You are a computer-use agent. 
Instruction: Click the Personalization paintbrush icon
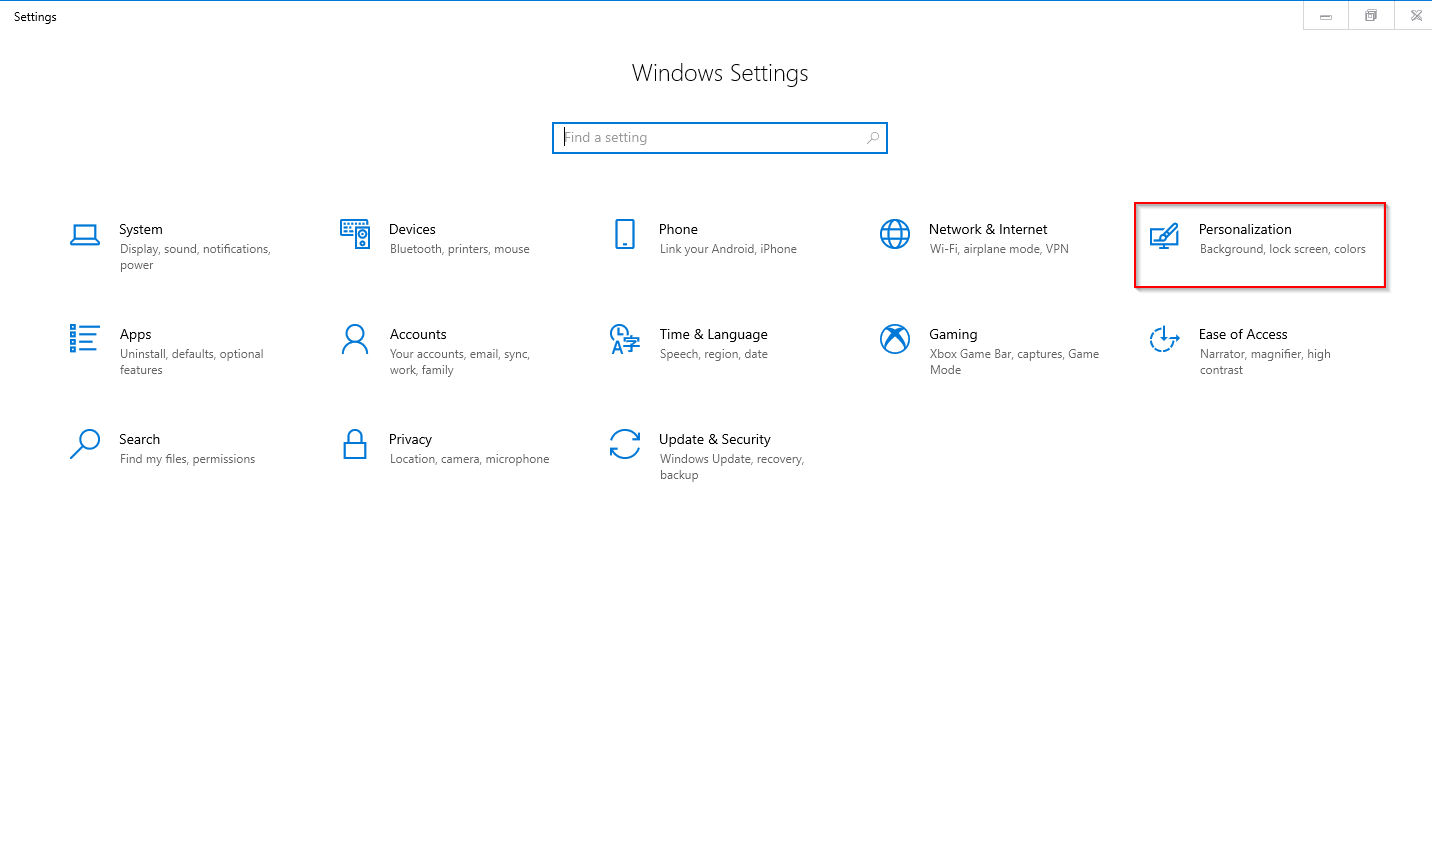(x=1164, y=236)
